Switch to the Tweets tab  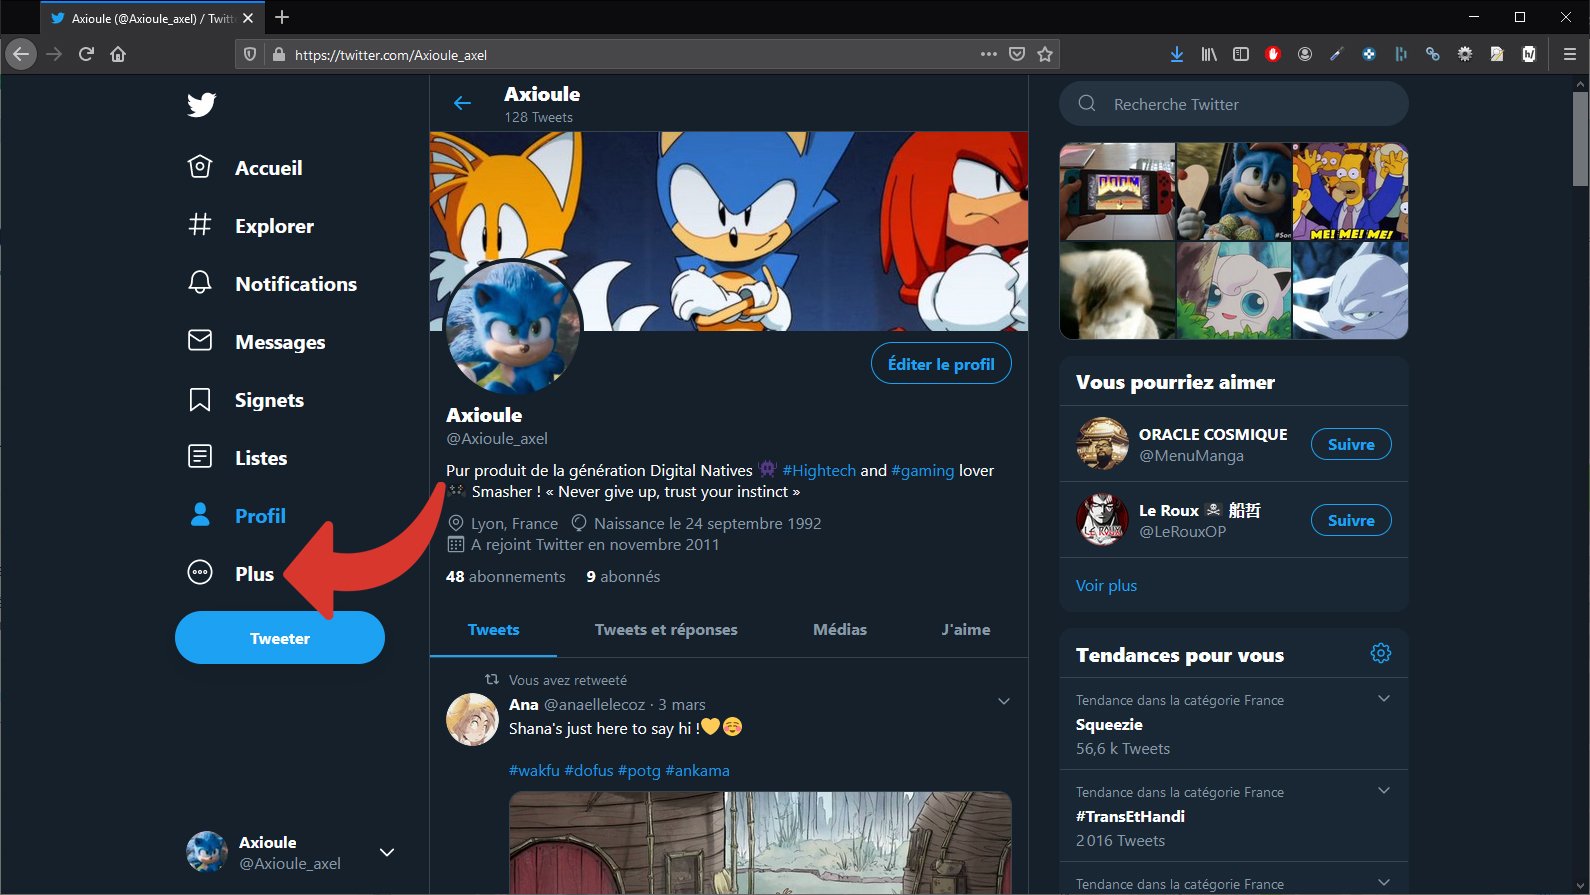coord(494,630)
